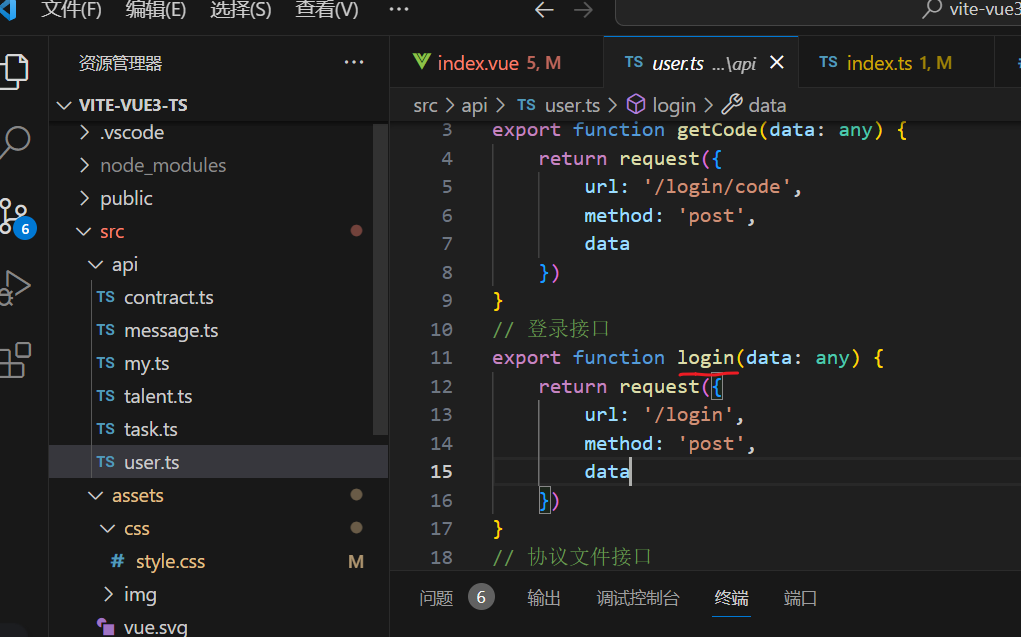Viewport: 1021px width, 637px height.
Task: Open the 选择(S) menu
Action: [240, 10]
